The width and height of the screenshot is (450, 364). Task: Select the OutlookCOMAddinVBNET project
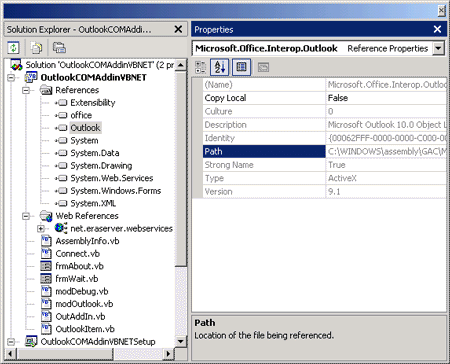93,78
